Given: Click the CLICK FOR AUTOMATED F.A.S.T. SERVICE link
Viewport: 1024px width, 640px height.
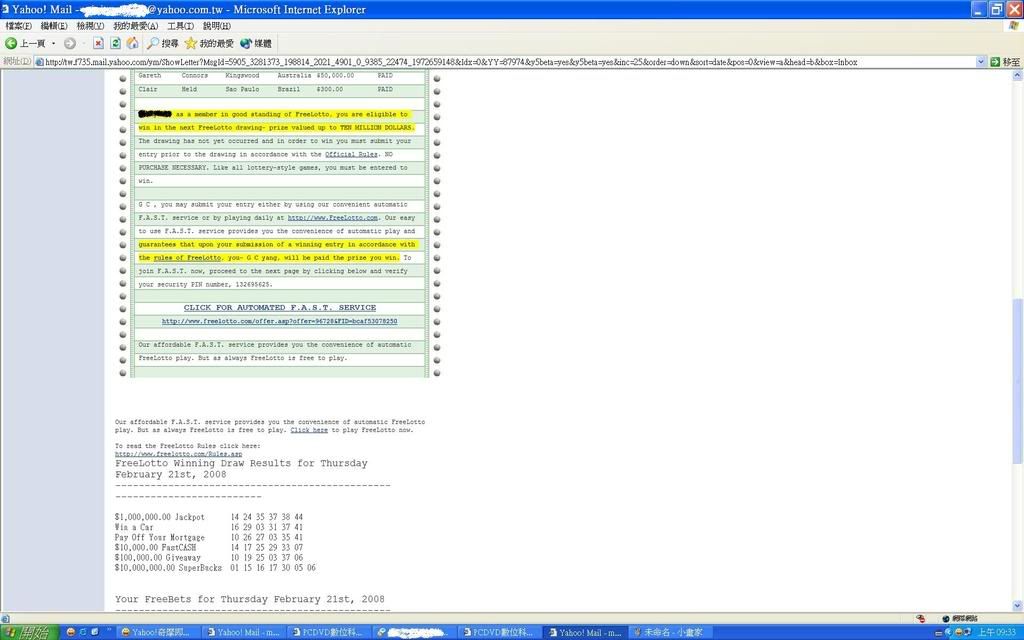Looking at the screenshot, I should point(280,308).
